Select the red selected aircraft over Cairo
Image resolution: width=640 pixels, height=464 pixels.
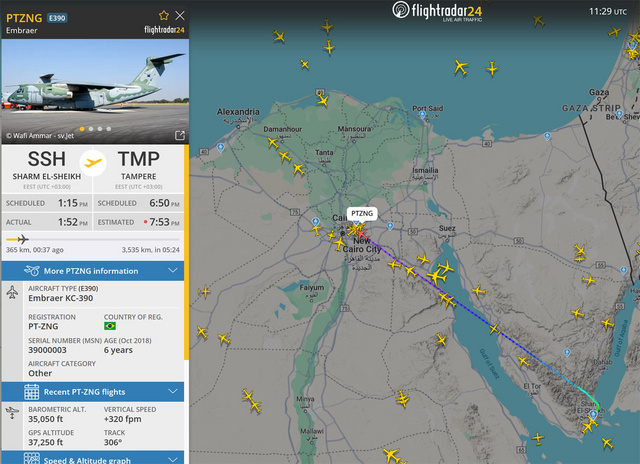[x=361, y=234]
